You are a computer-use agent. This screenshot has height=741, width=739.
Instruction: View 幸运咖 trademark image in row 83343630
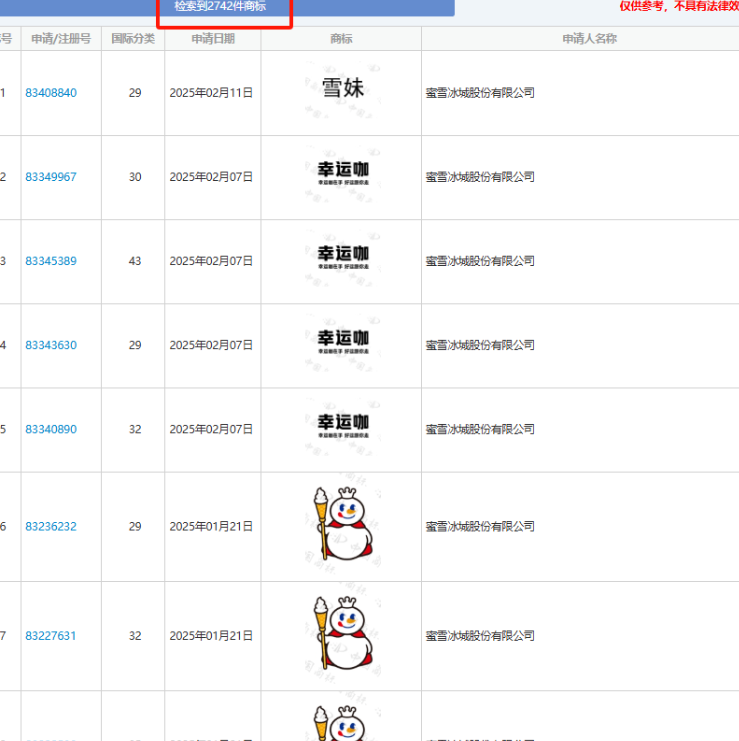(343, 341)
